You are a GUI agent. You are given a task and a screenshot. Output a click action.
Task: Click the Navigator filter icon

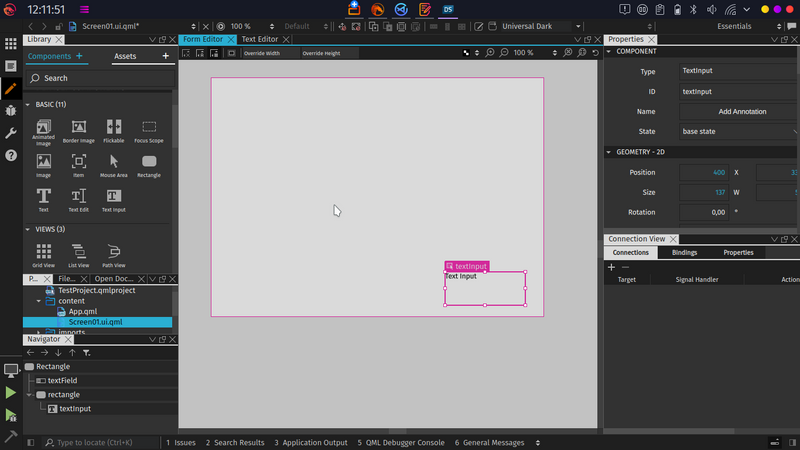(x=86, y=353)
